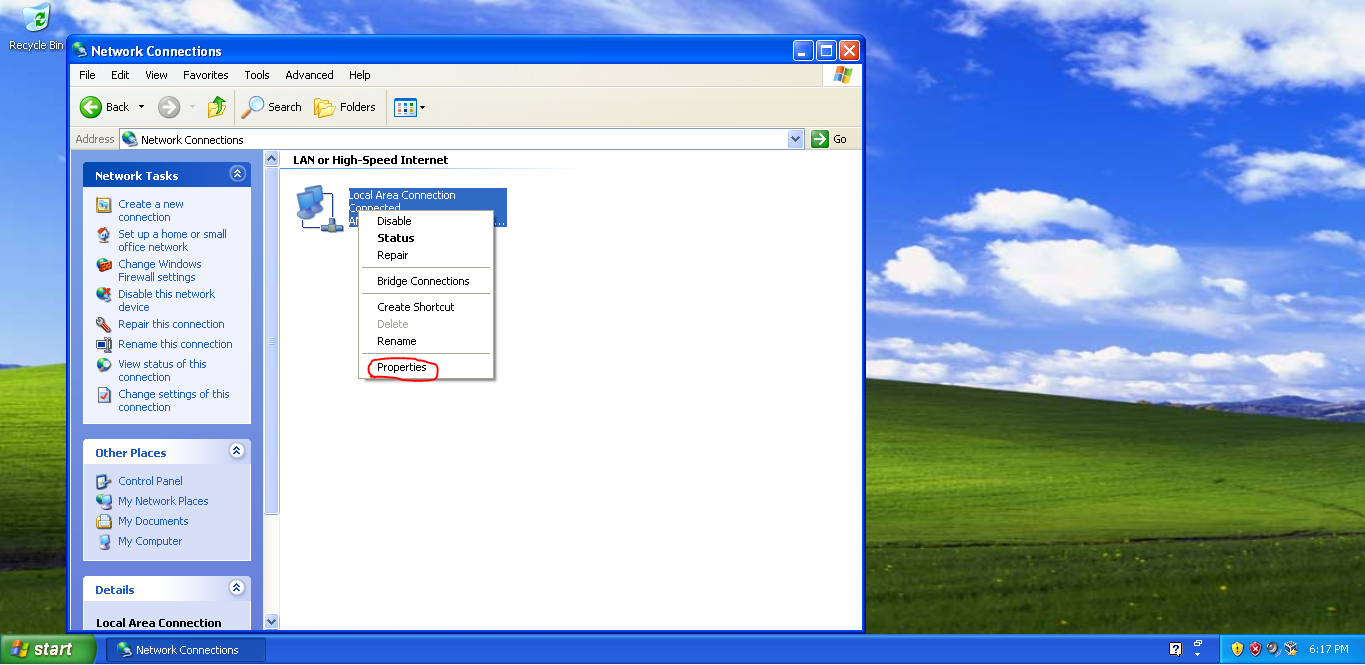Open VirtualBox icon from the system tray

[1290, 649]
